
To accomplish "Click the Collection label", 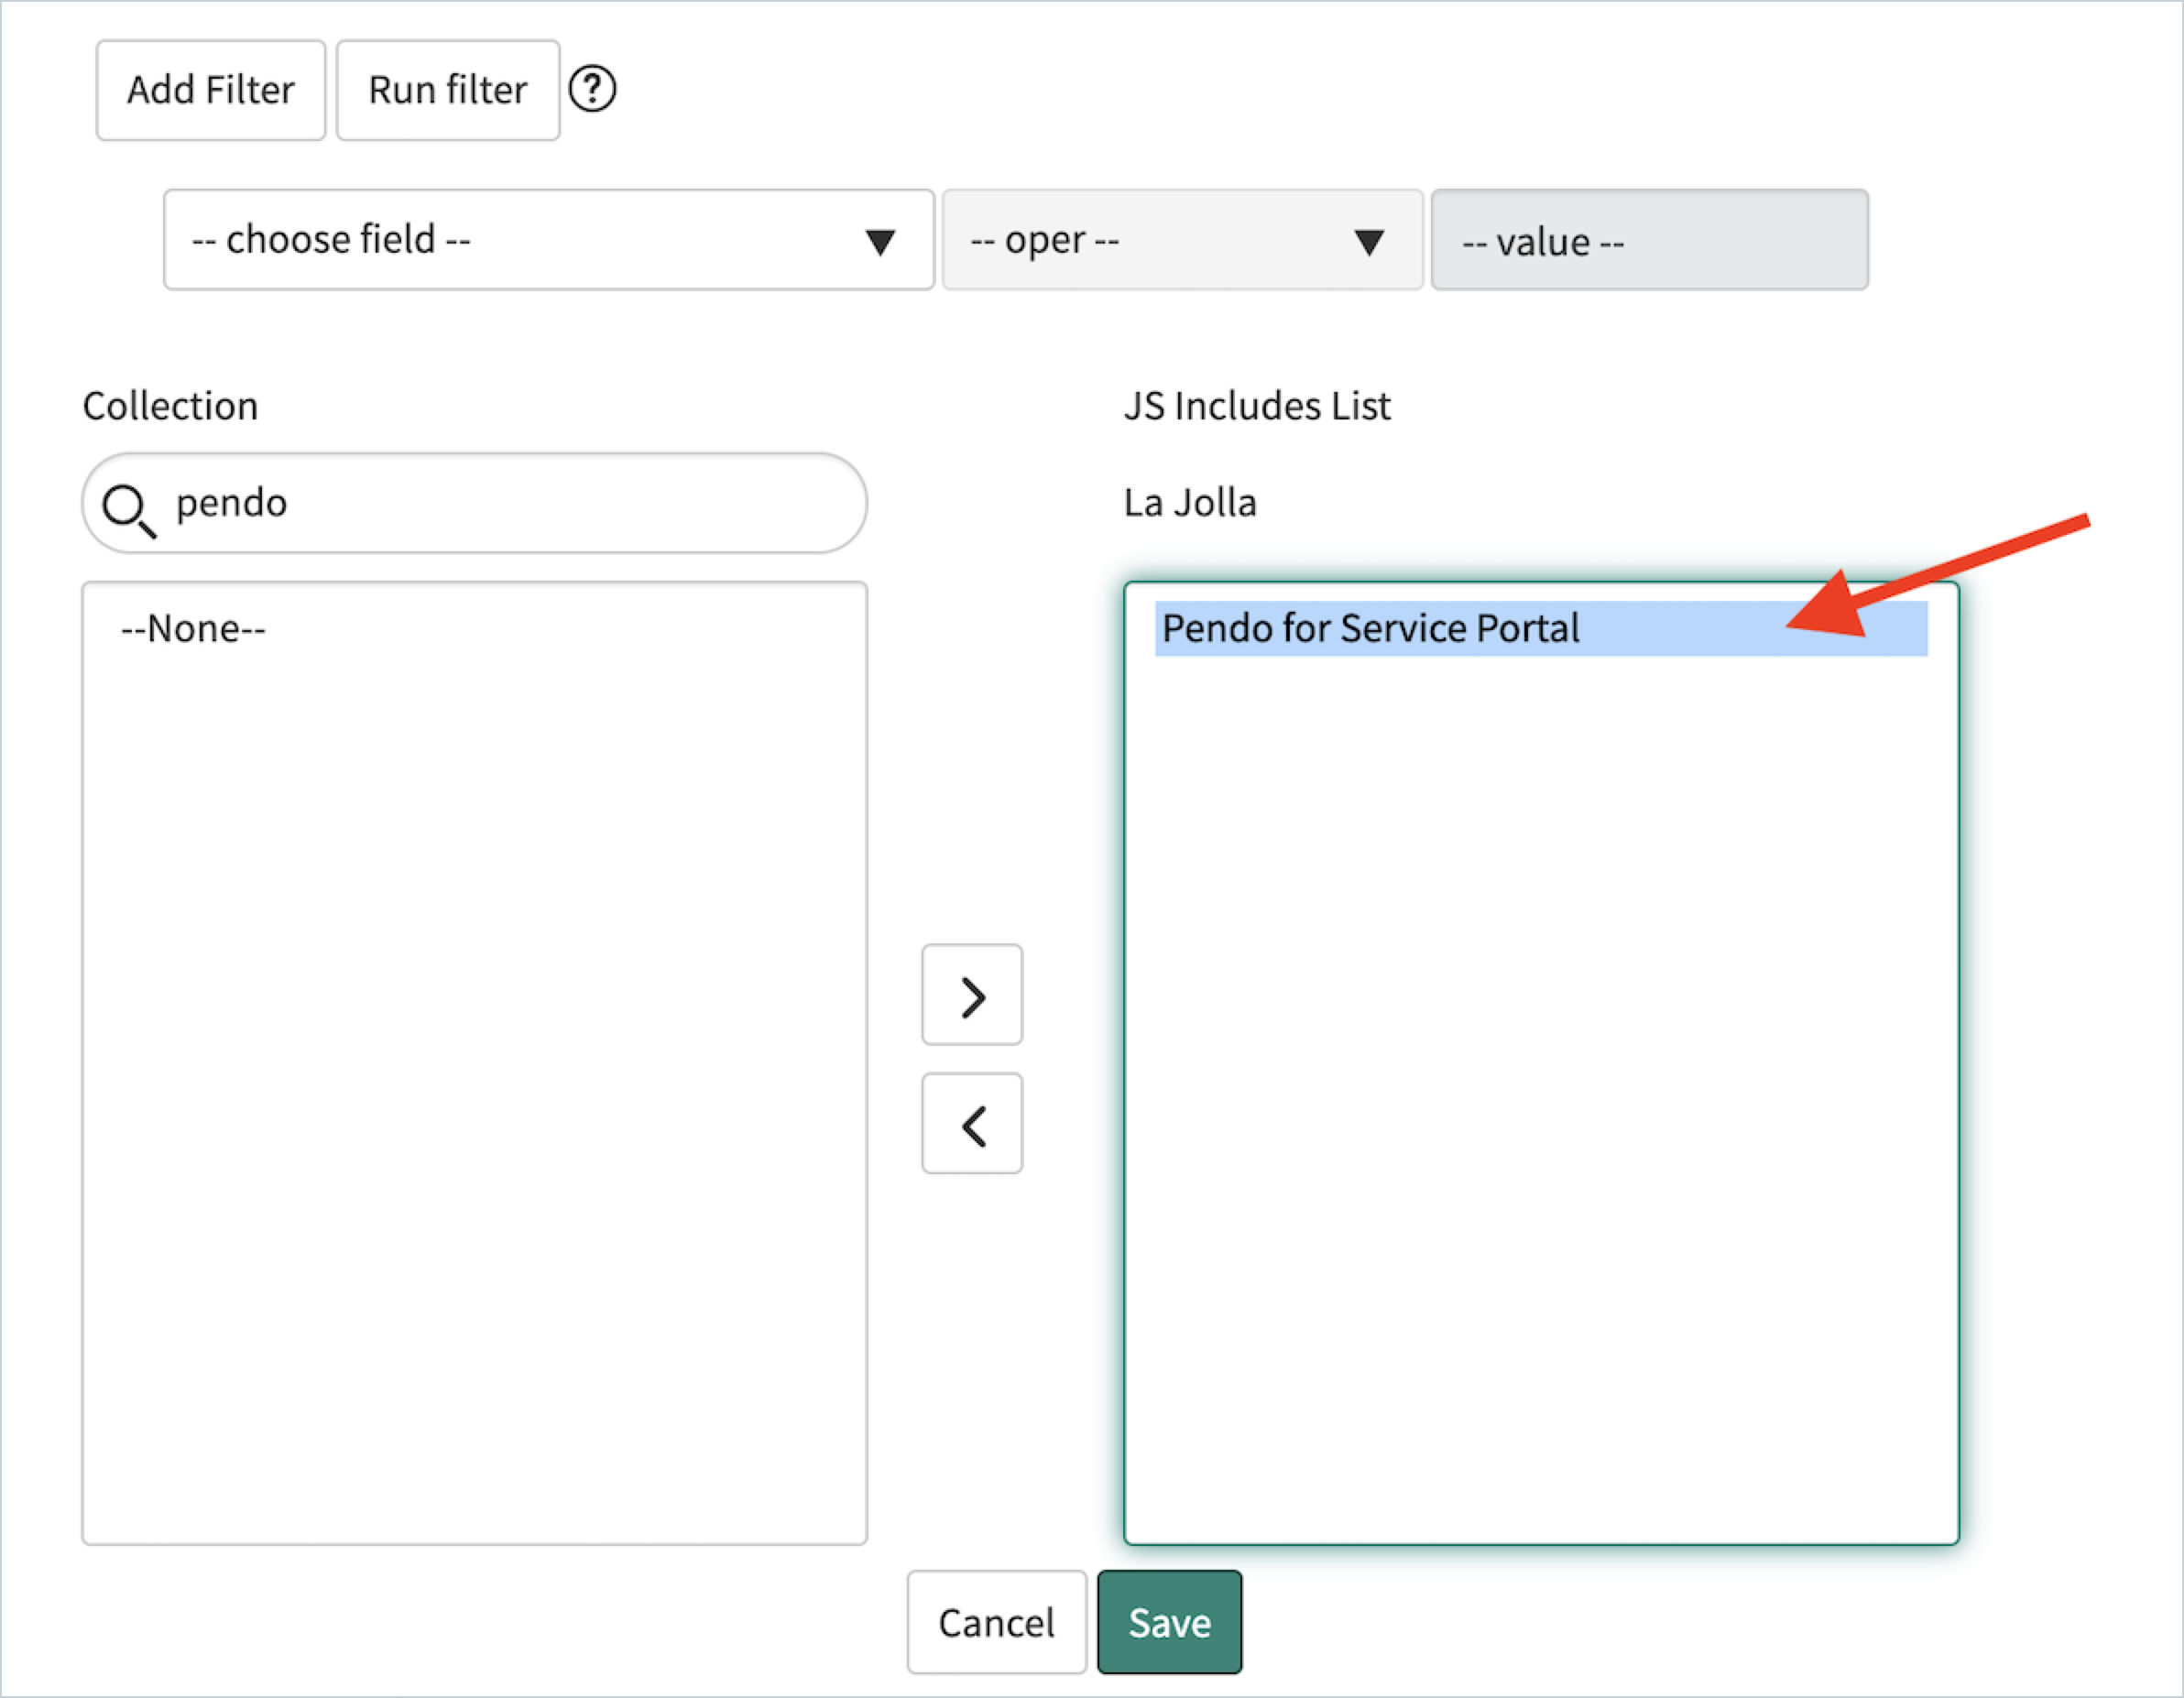I will [x=170, y=406].
